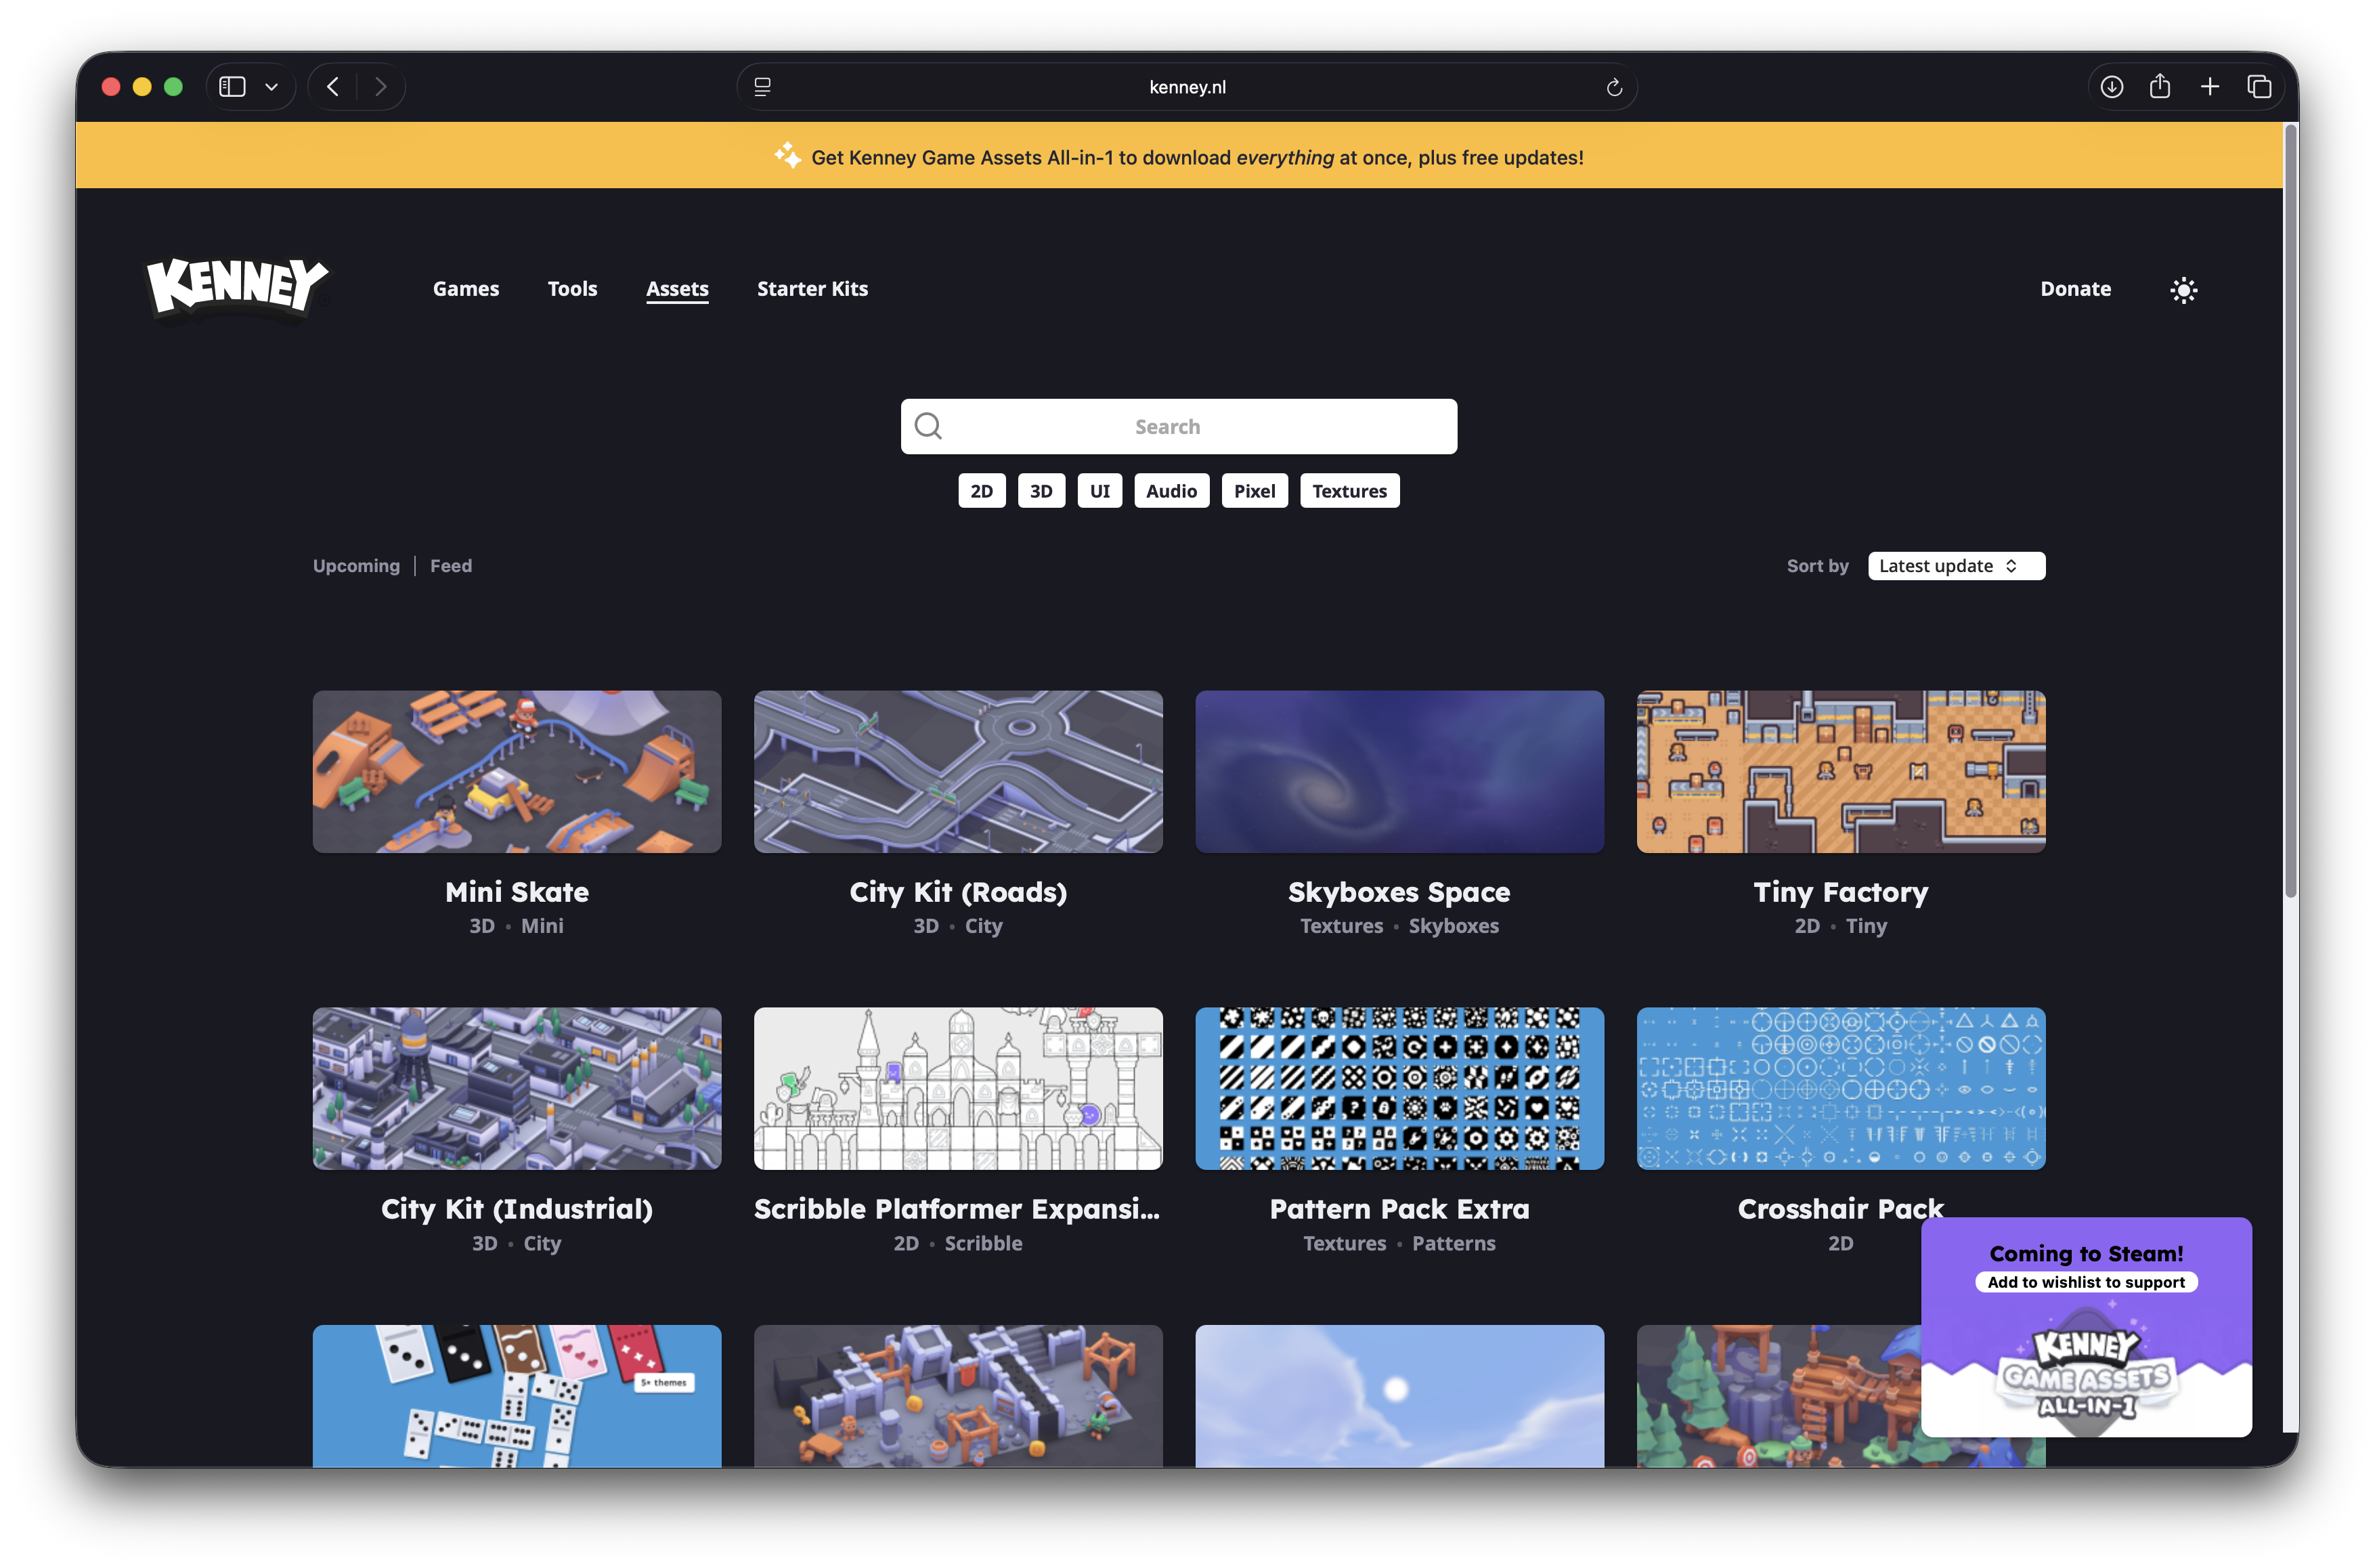Image resolution: width=2375 pixels, height=1568 pixels.
Task: Open the purple castle kit thumbnail
Action: [957, 1396]
